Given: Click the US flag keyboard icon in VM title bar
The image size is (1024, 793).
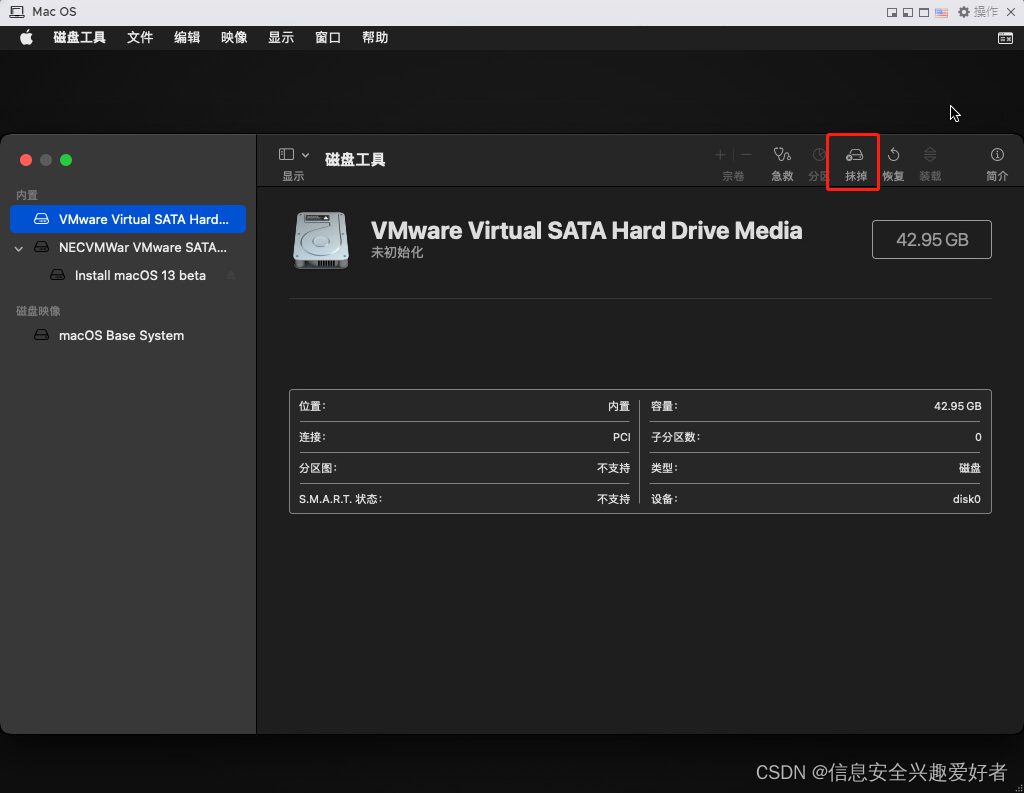Looking at the screenshot, I should coord(941,12).
